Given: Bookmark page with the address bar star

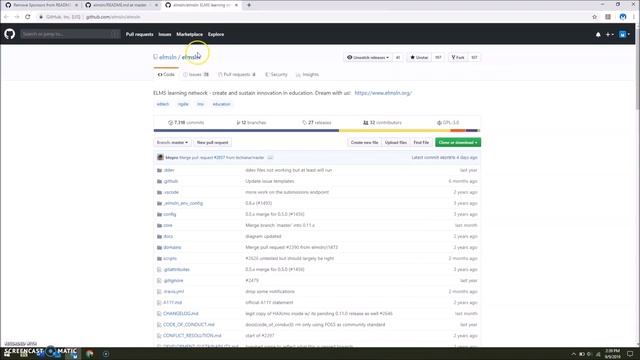Looking at the screenshot, I should [x=594, y=17].
